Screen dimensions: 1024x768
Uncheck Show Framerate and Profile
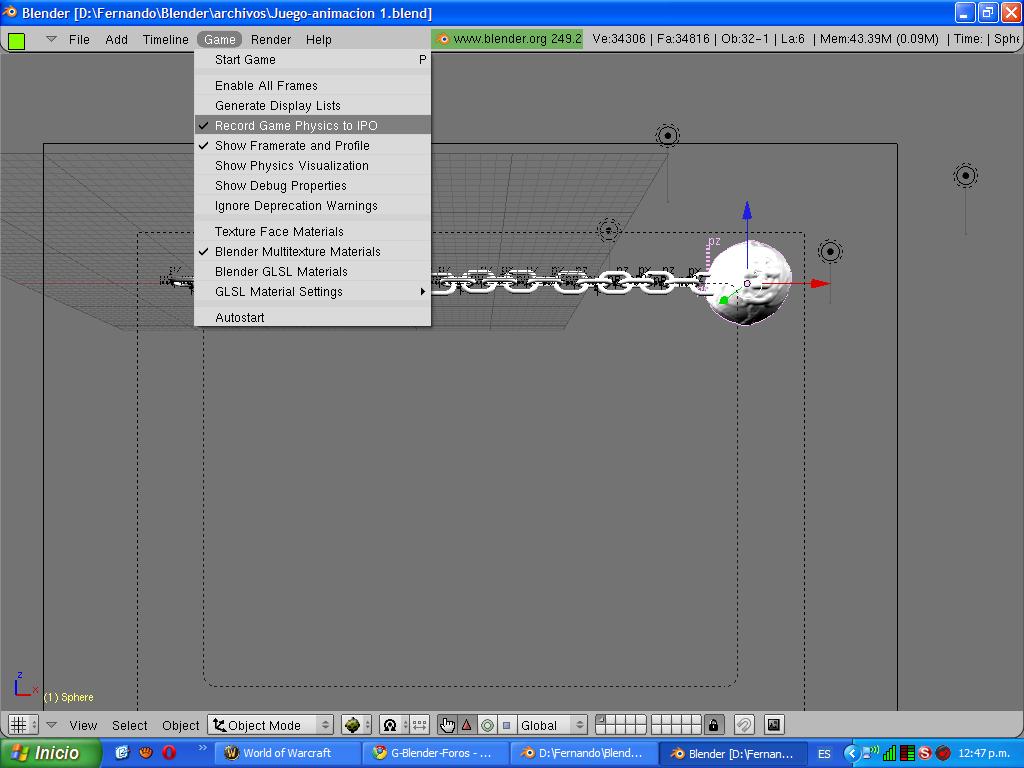pos(313,146)
